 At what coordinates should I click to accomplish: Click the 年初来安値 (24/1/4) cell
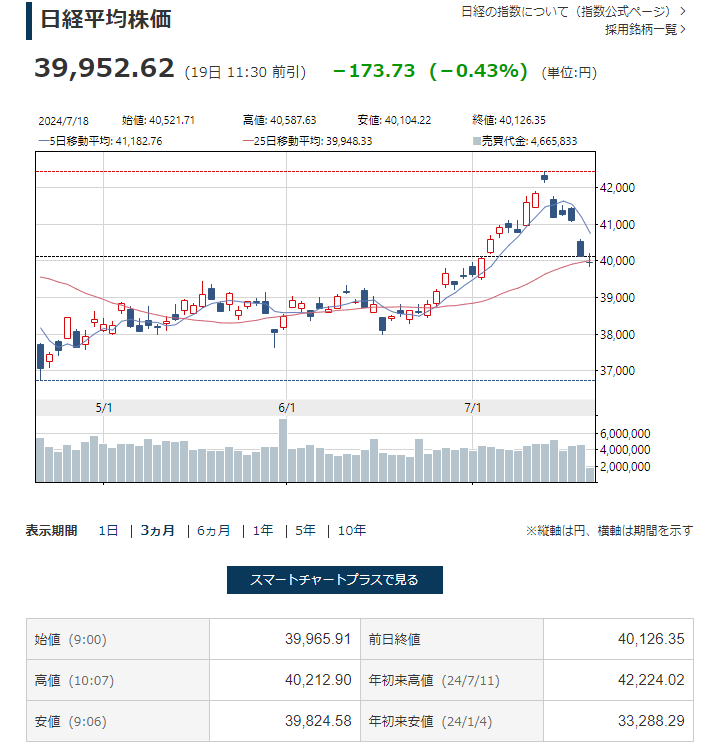click(x=452, y=721)
